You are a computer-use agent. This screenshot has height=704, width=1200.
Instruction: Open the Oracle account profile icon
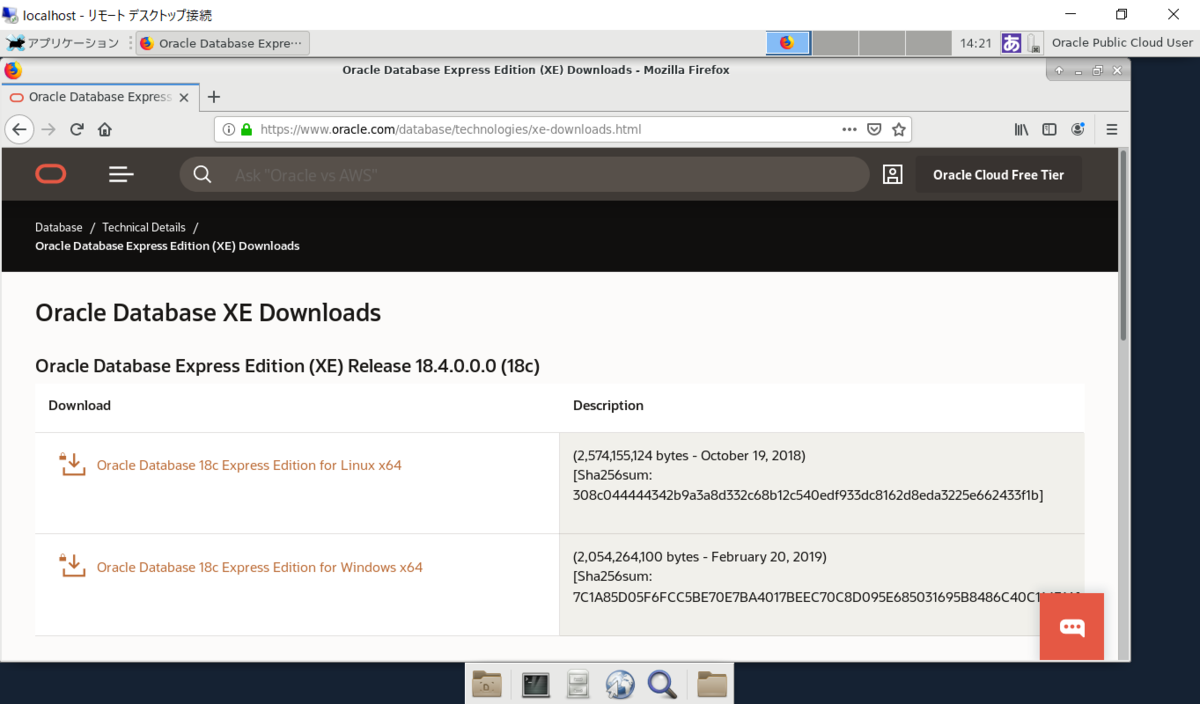(893, 174)
